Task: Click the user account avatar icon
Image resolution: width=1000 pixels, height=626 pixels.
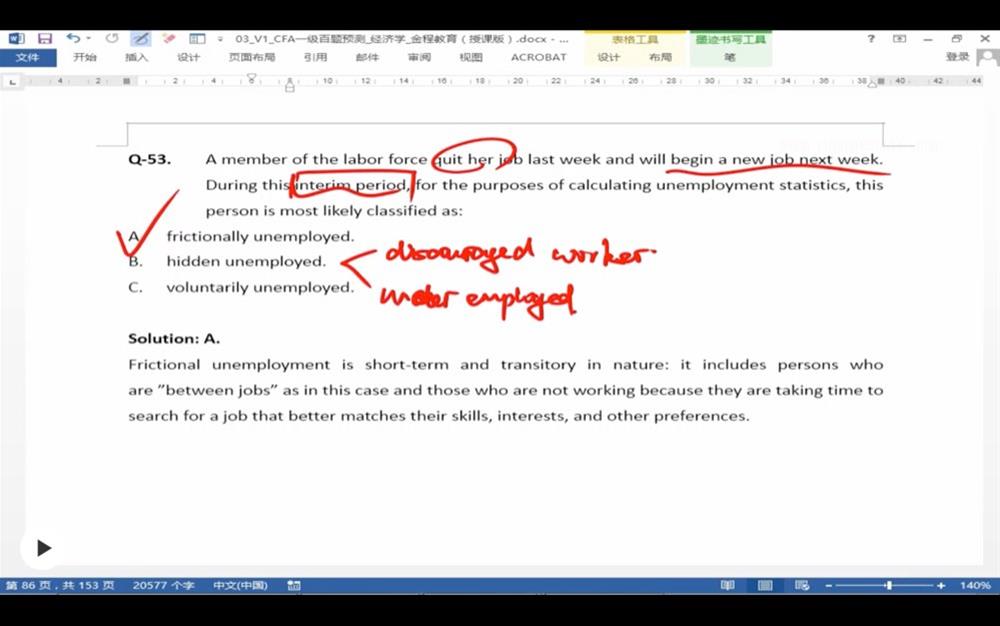Action: click(988, 57)
